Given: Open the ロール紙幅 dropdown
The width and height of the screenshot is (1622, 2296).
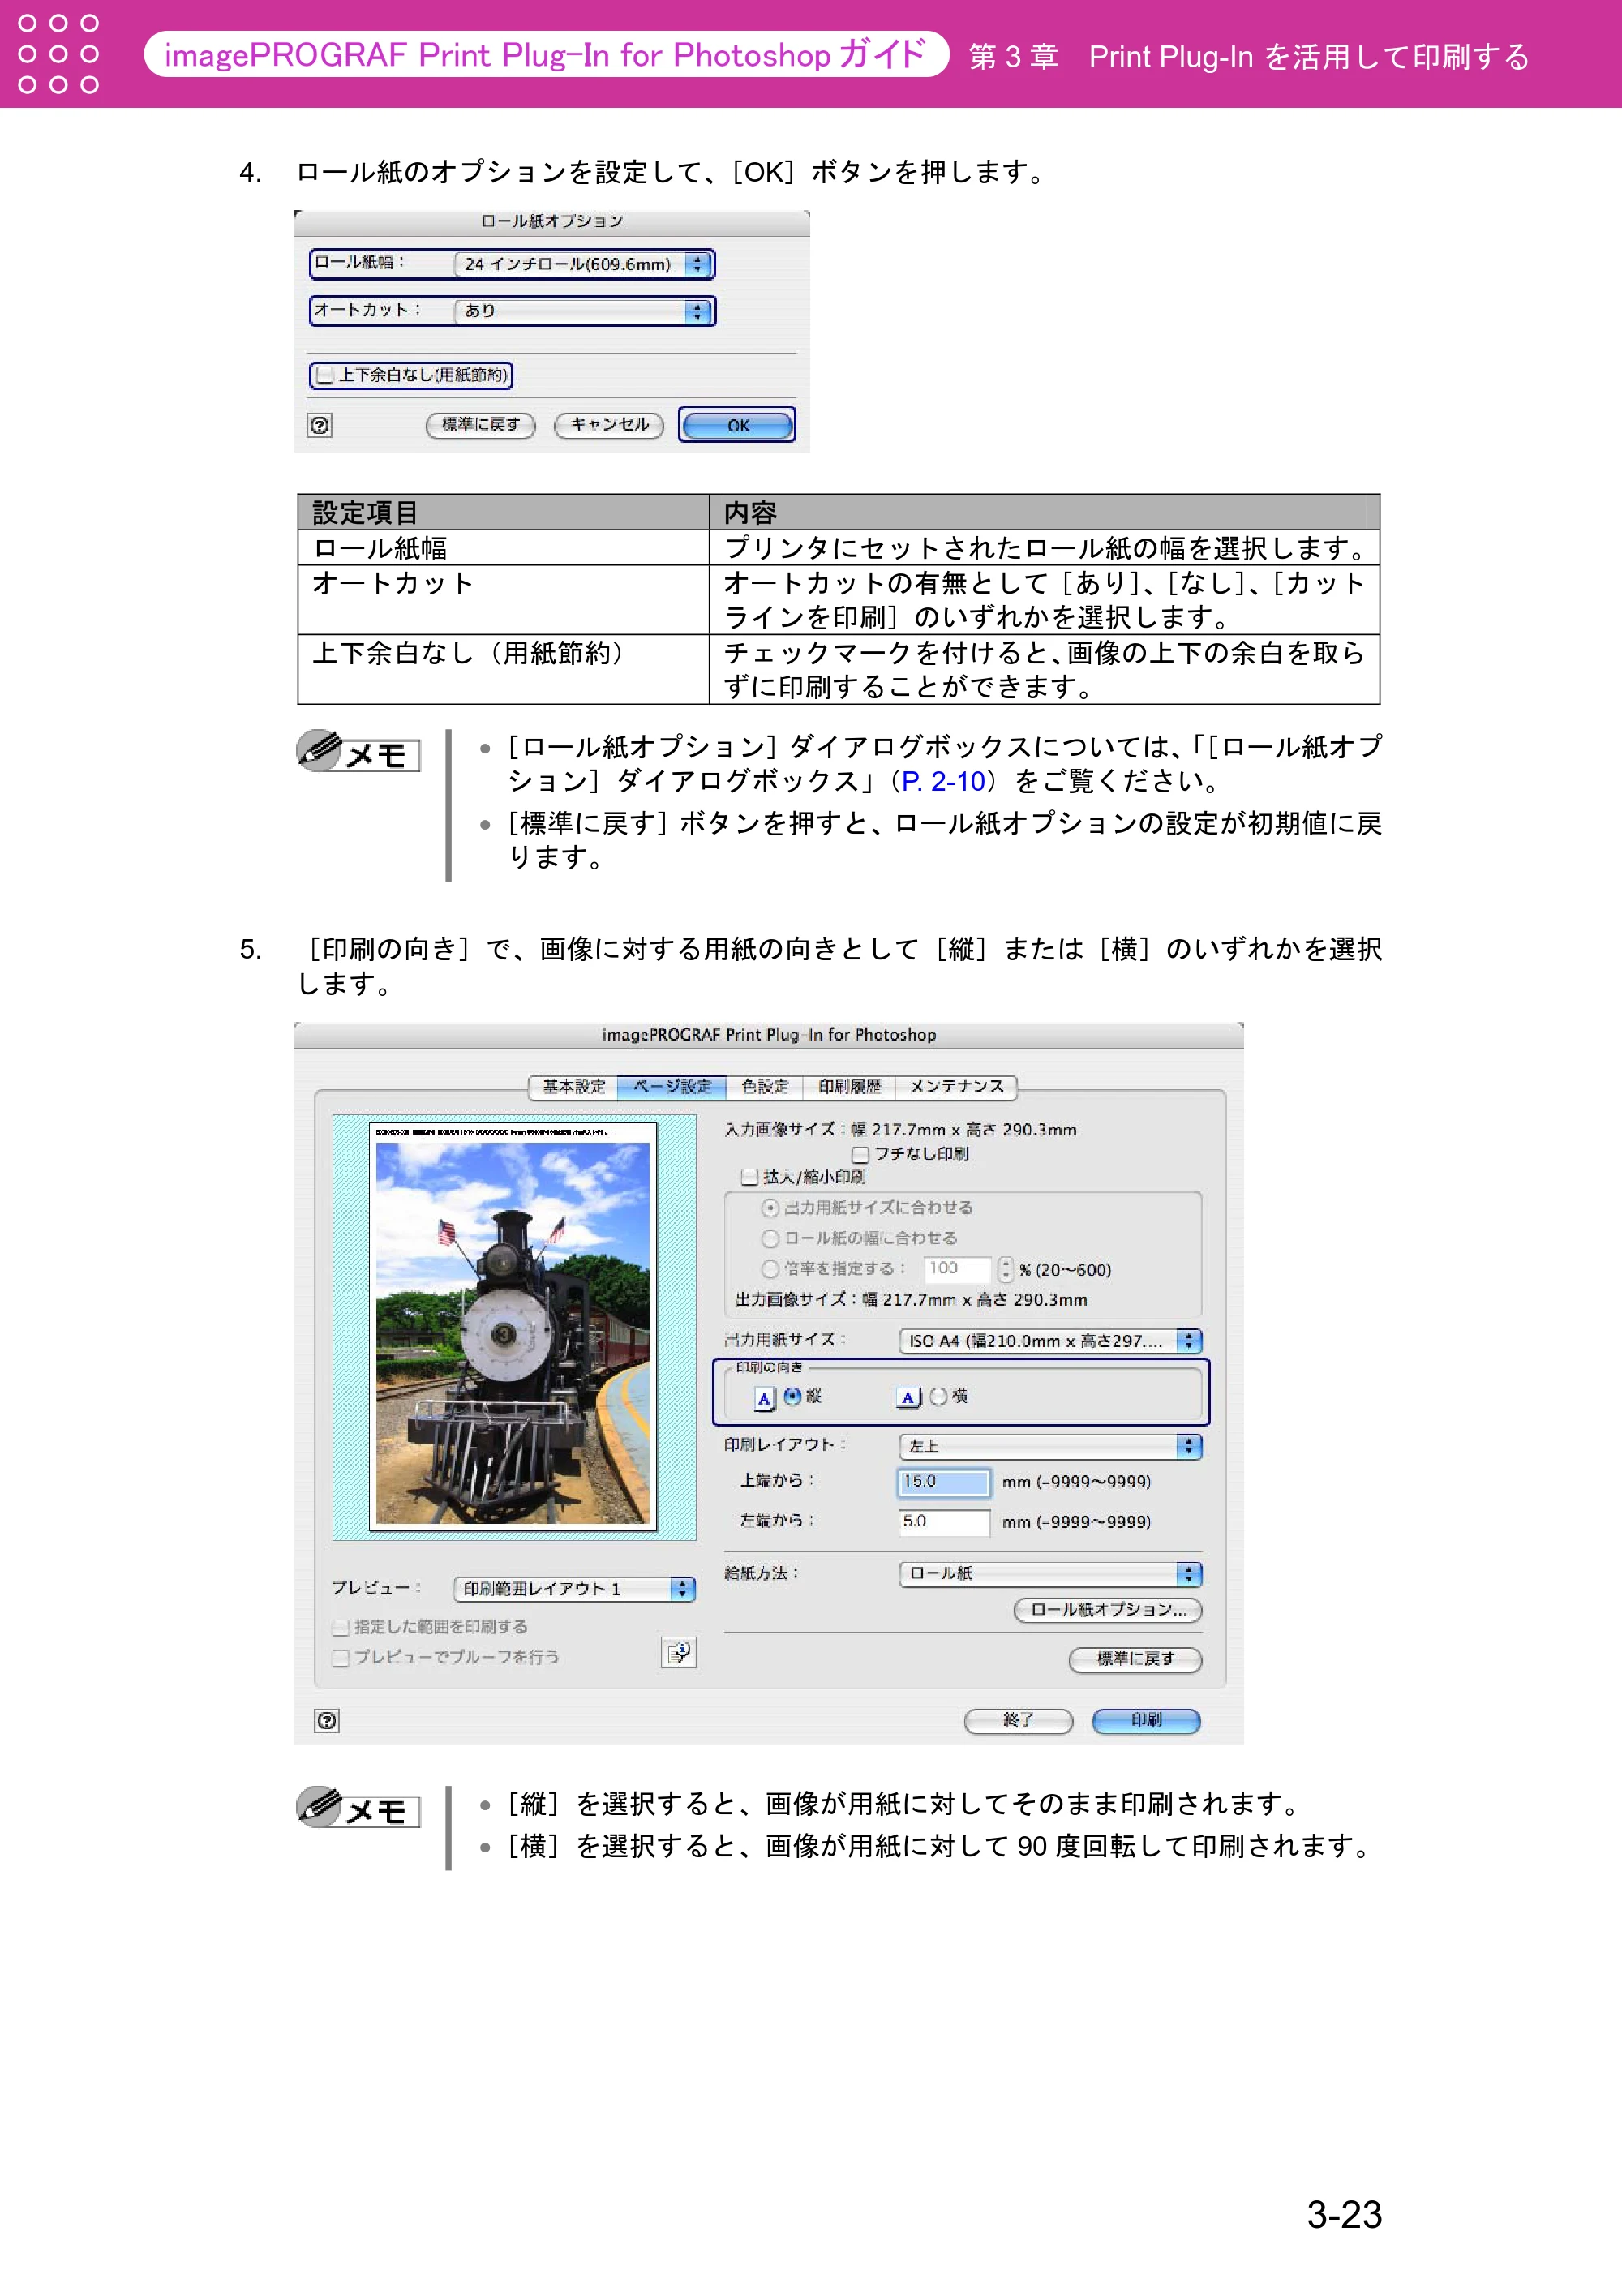Looking at the screenshot, I should tap(583, 264).
